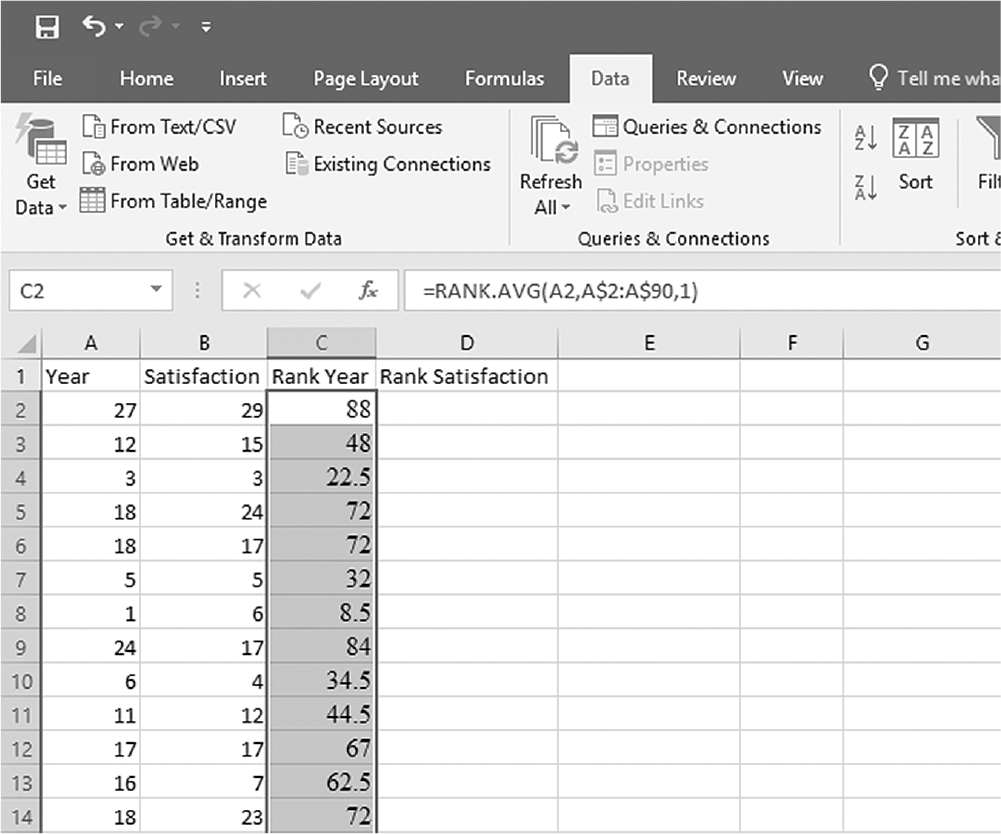Open the Sort dialog button
The height and width of the screenshot is (834, 1001).
915,155
